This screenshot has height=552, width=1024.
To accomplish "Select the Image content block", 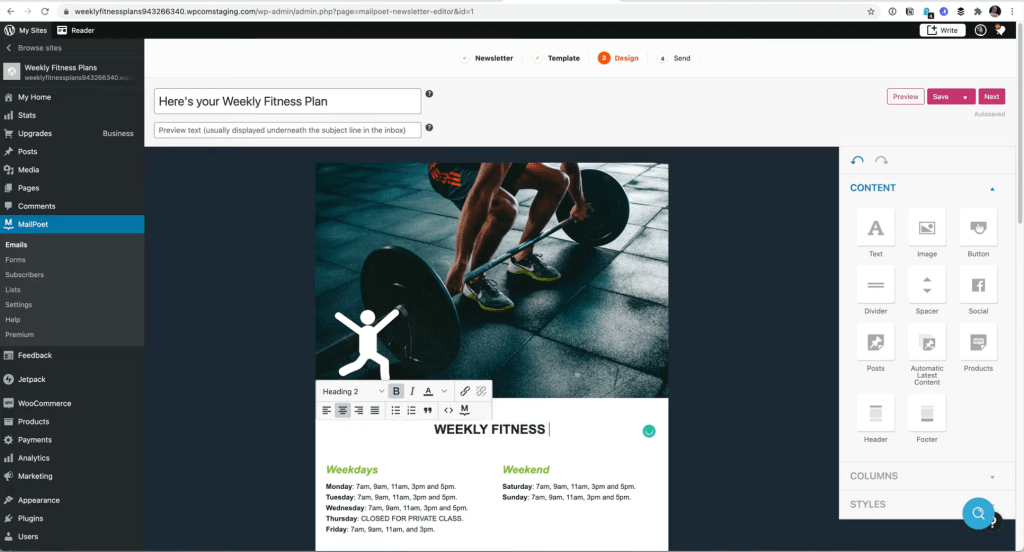I will click(x=927, y=233).
